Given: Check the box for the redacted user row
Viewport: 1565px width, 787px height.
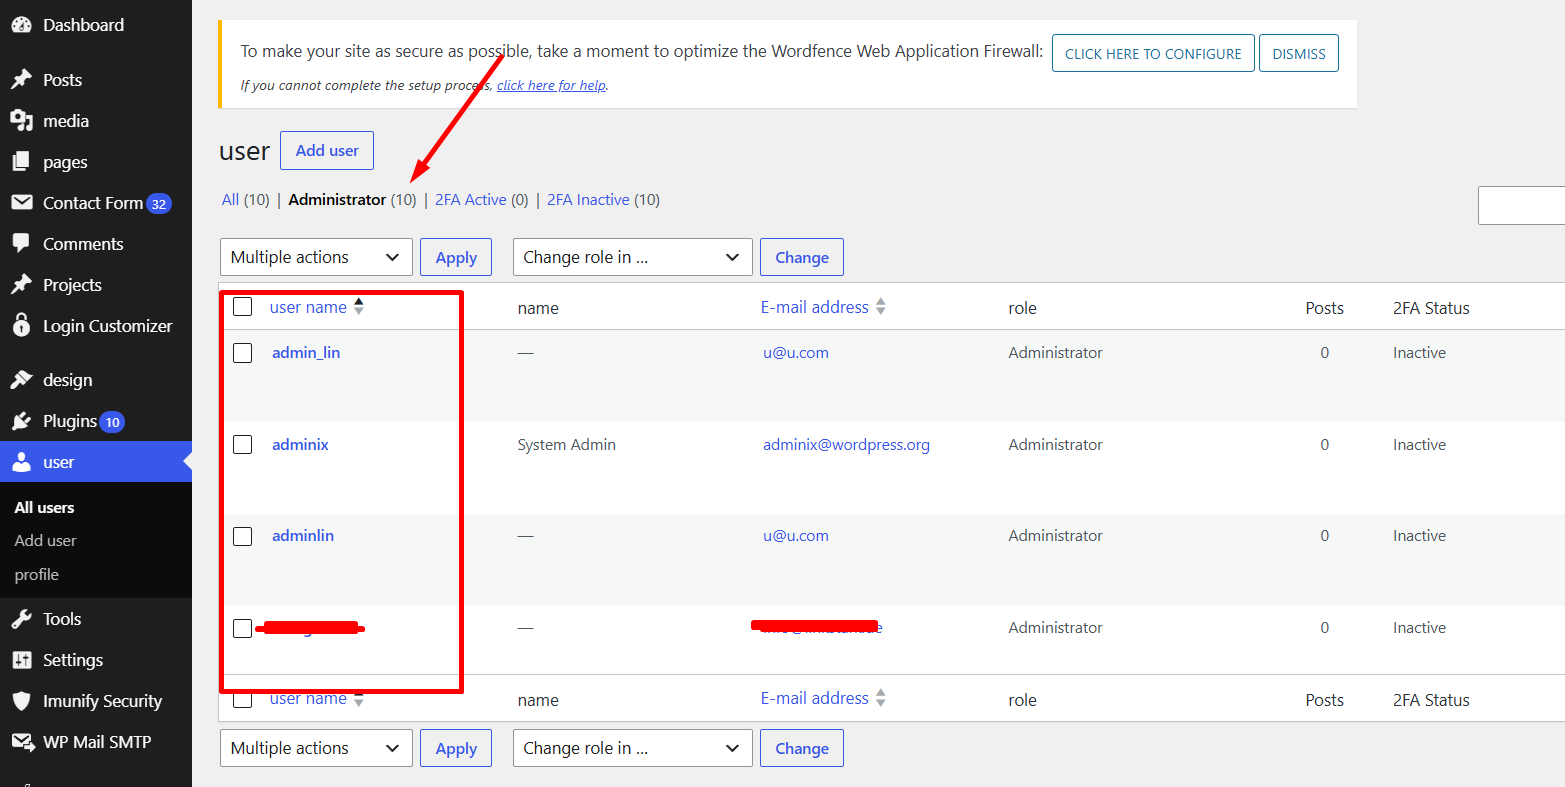Looking at the screenshot, I should pos(242,628).
